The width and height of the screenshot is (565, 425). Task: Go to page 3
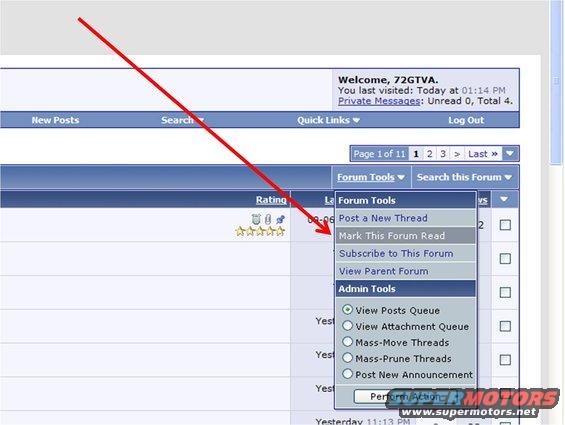tap(443, 154)
